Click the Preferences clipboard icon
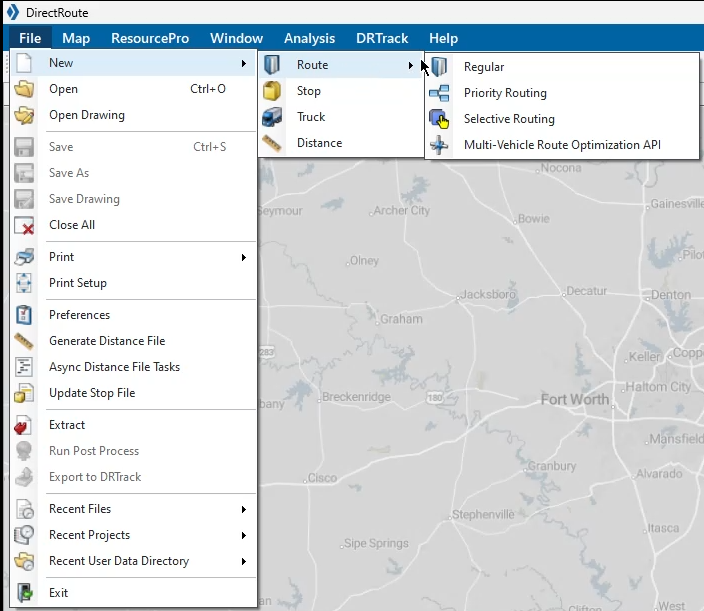Image resolution: width=704 pixels, height=611 pixels. [24, 315]
